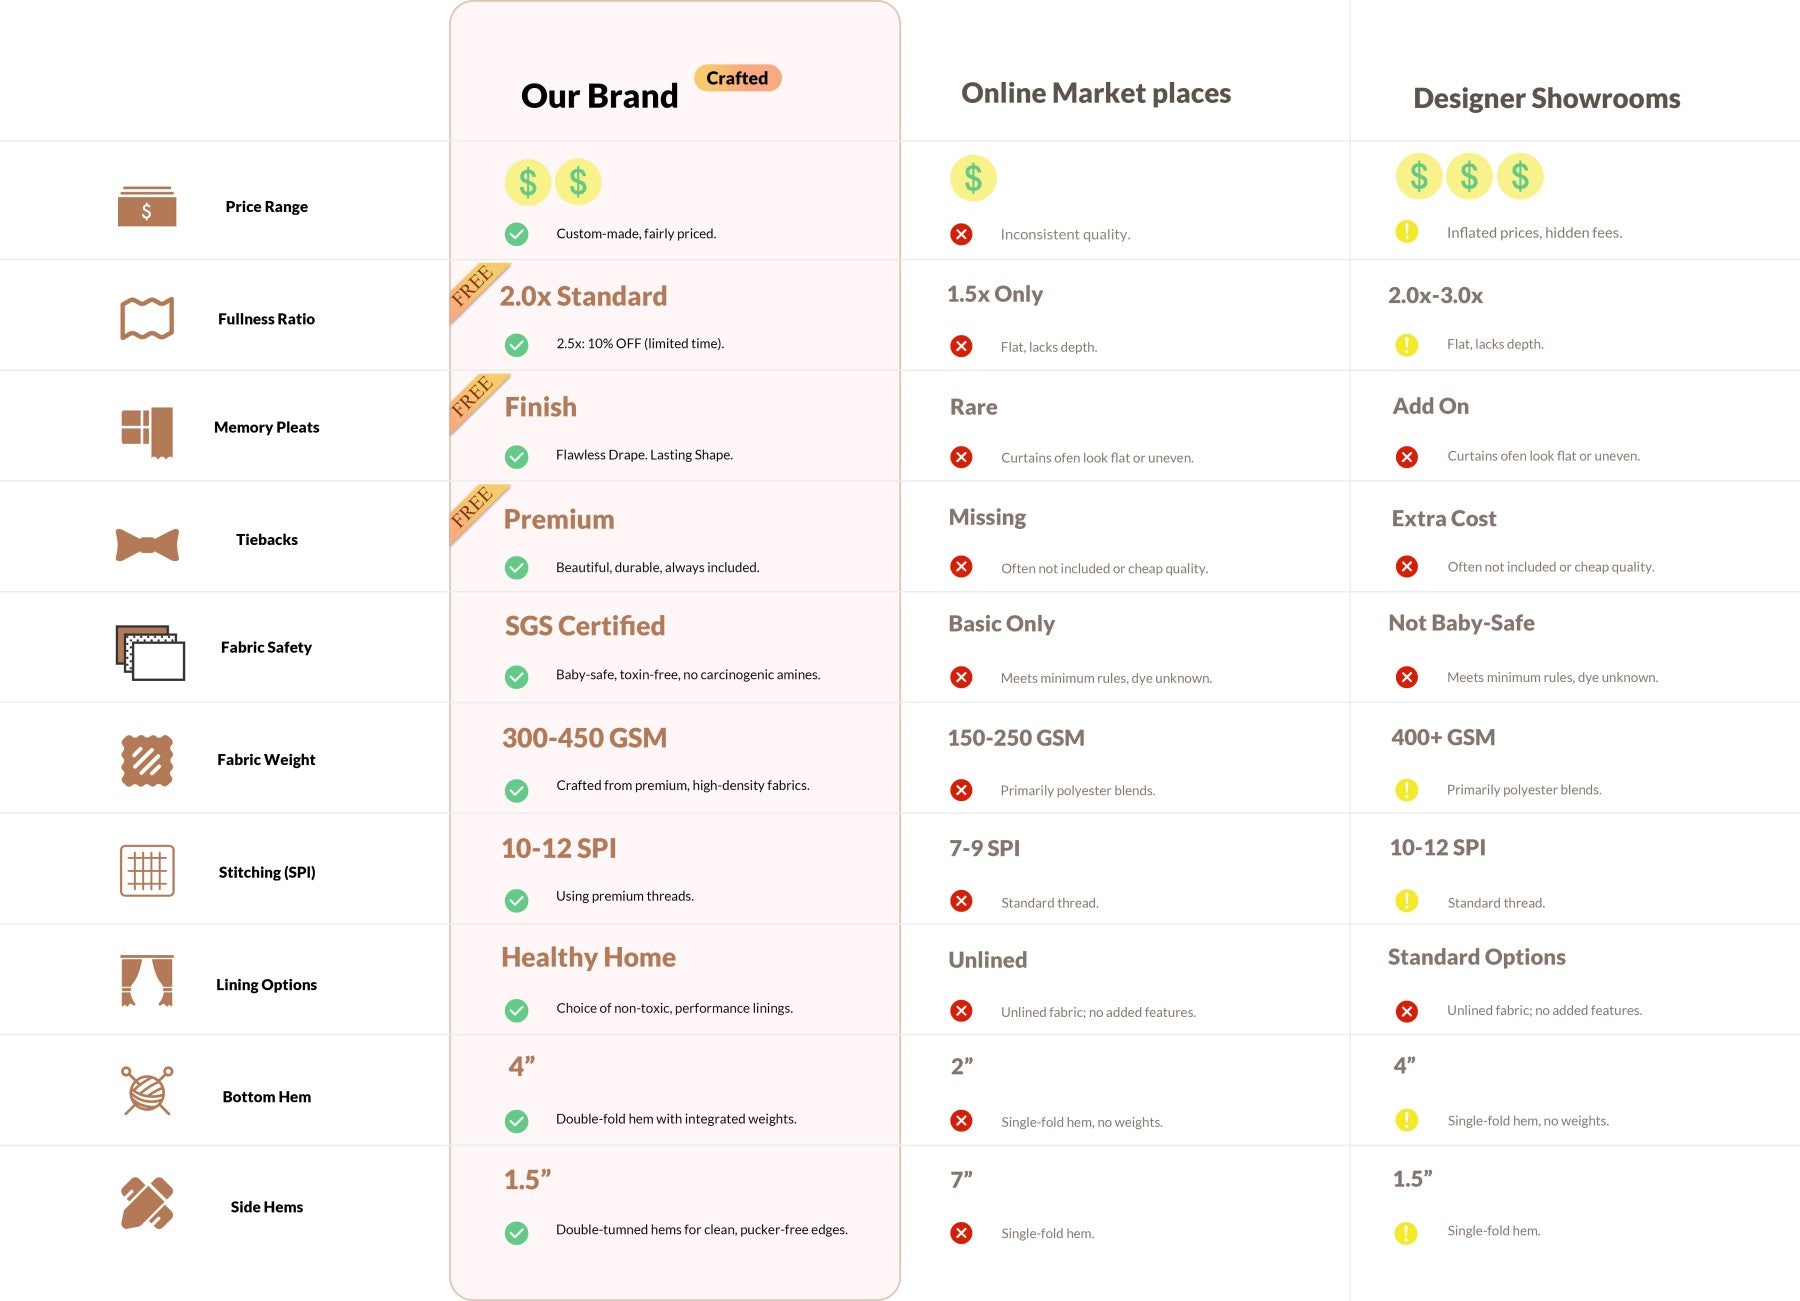Click the 'Crafted' badge near Our Brand
This screenshot has height=1301, width=1800.
click(737, 78)
